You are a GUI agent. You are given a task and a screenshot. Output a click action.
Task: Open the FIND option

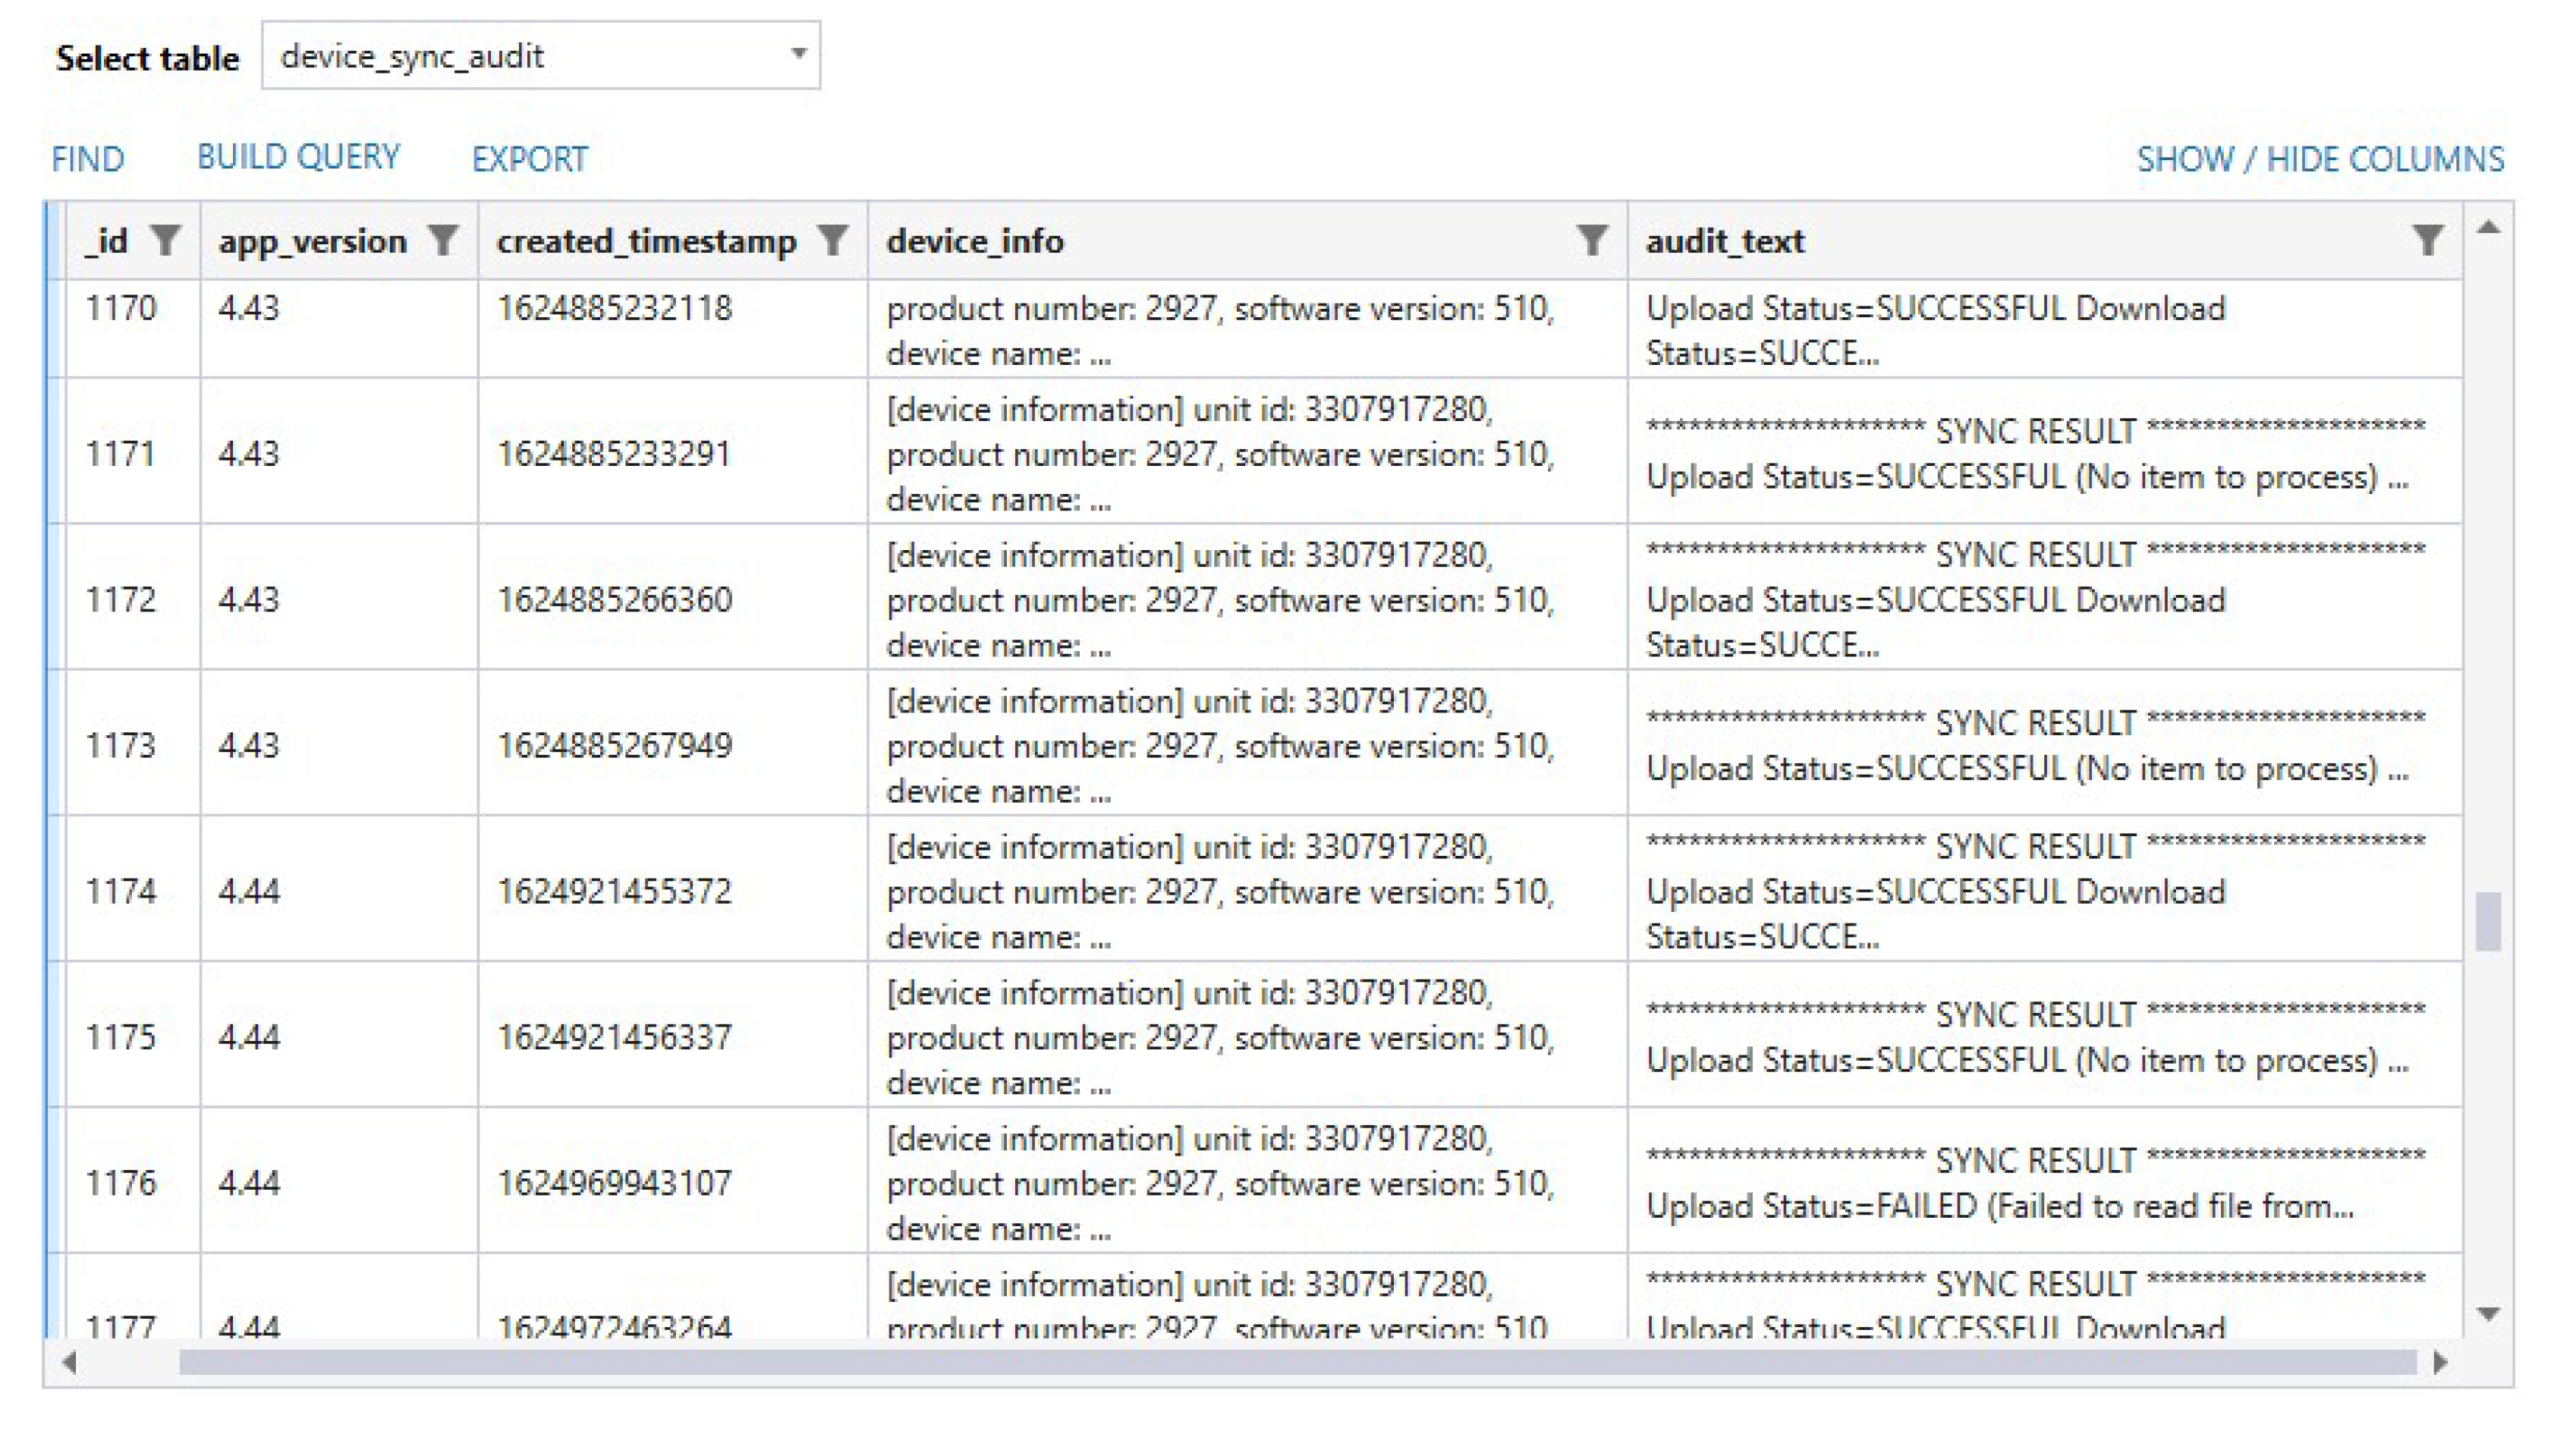[88, 159]
